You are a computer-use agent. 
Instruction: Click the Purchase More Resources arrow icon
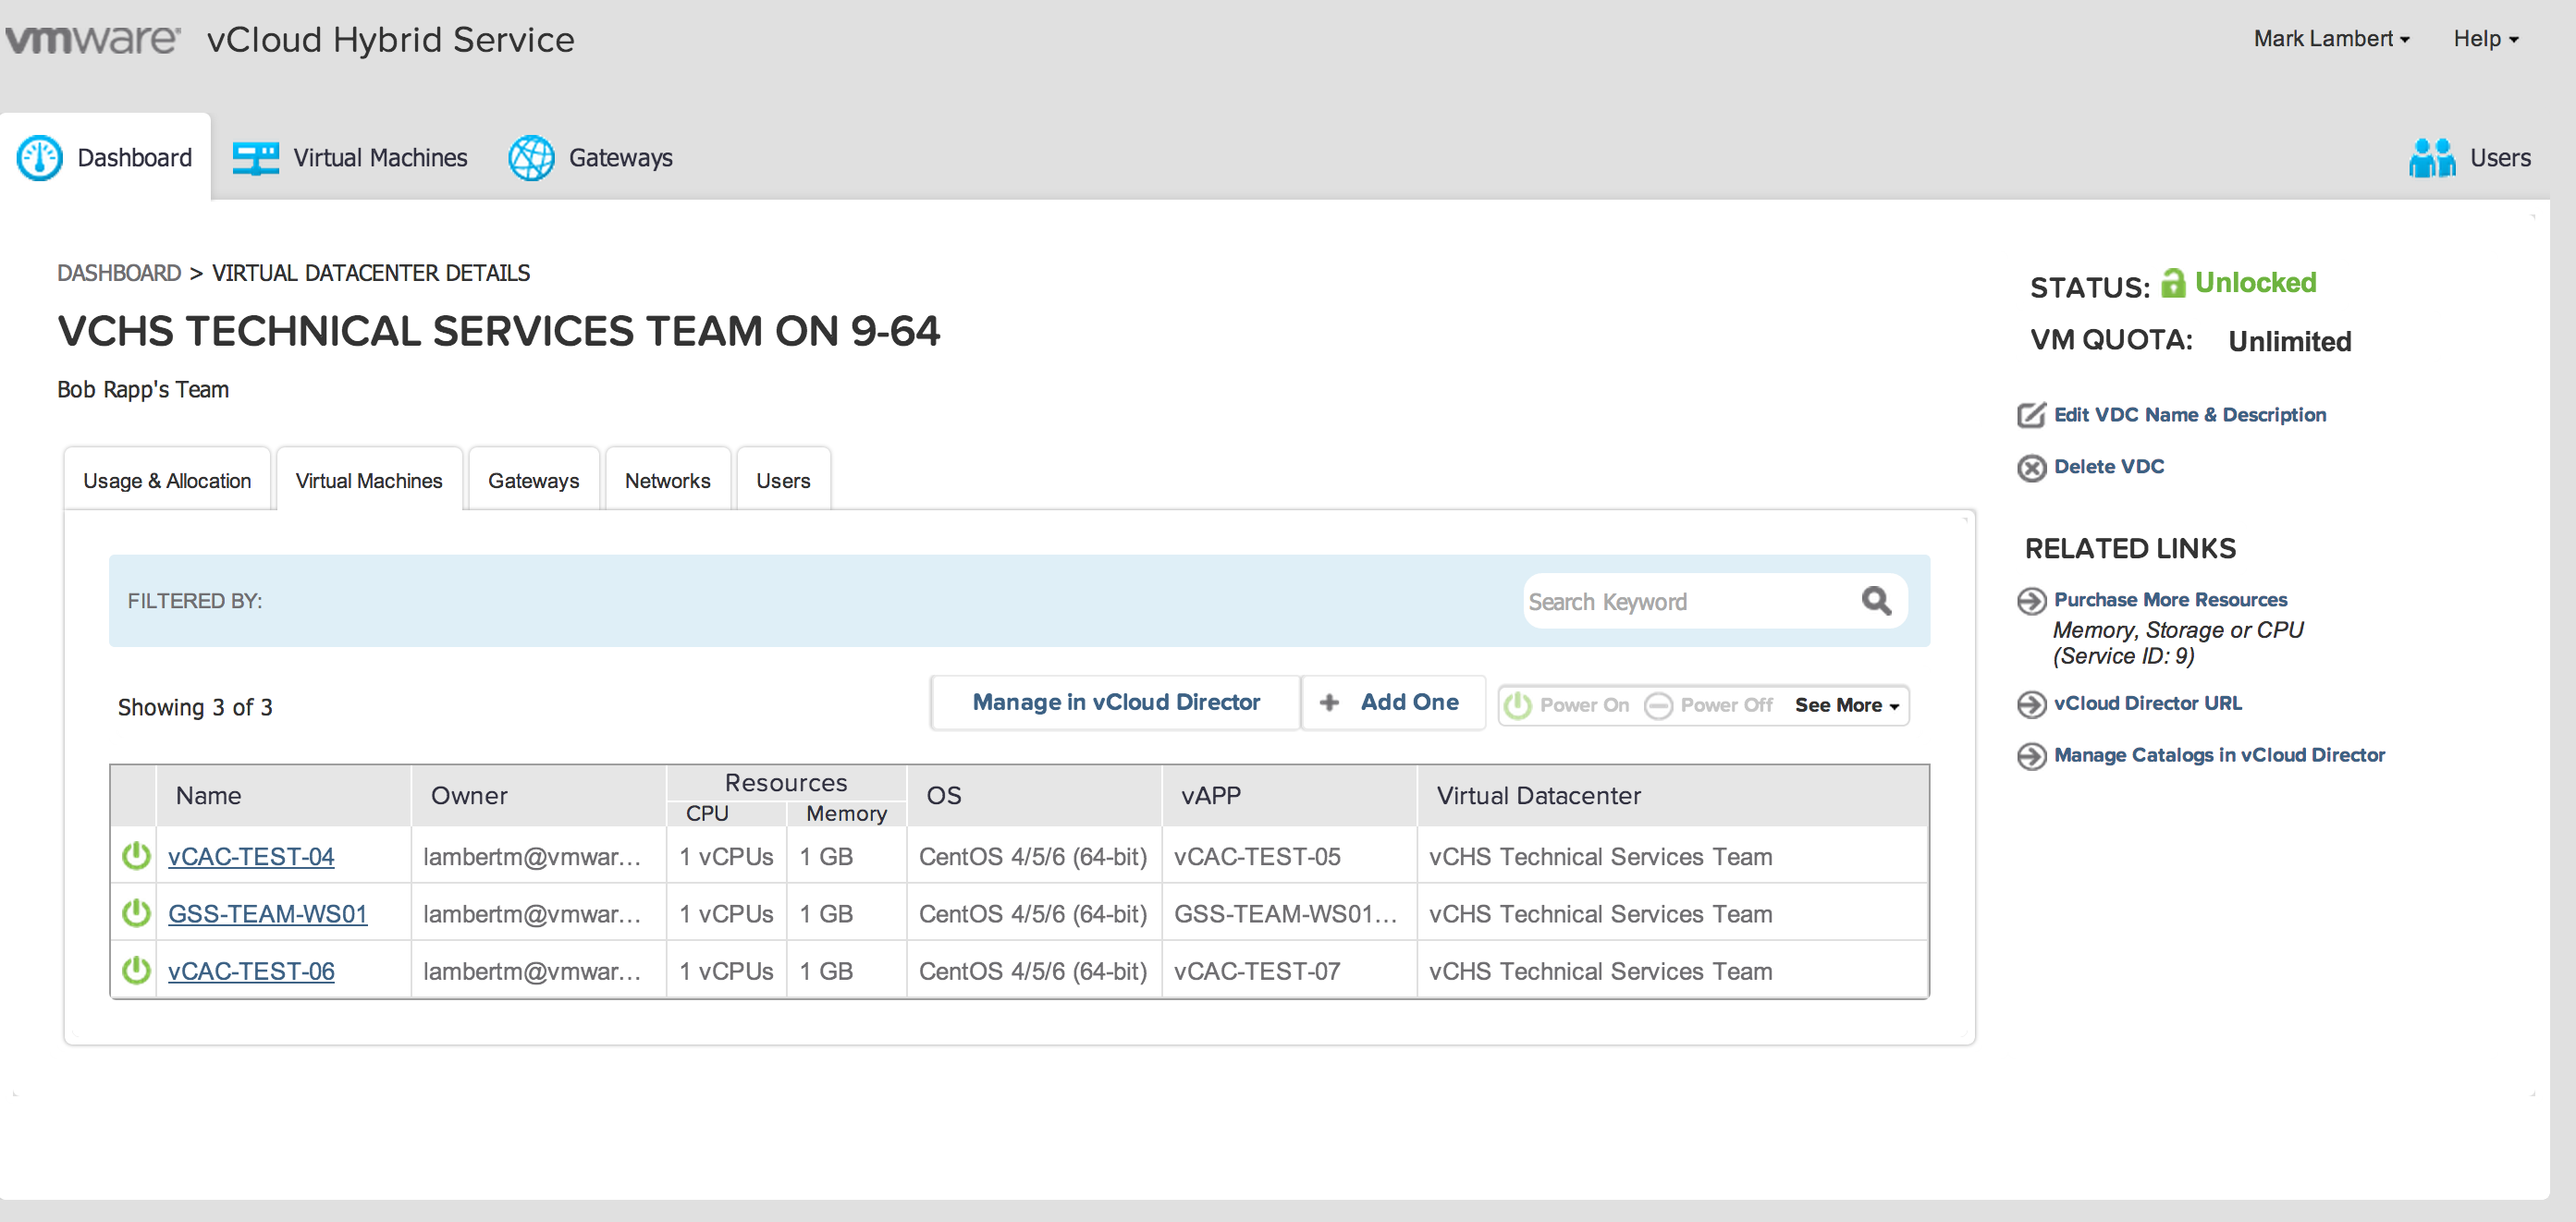[2031, 600]
